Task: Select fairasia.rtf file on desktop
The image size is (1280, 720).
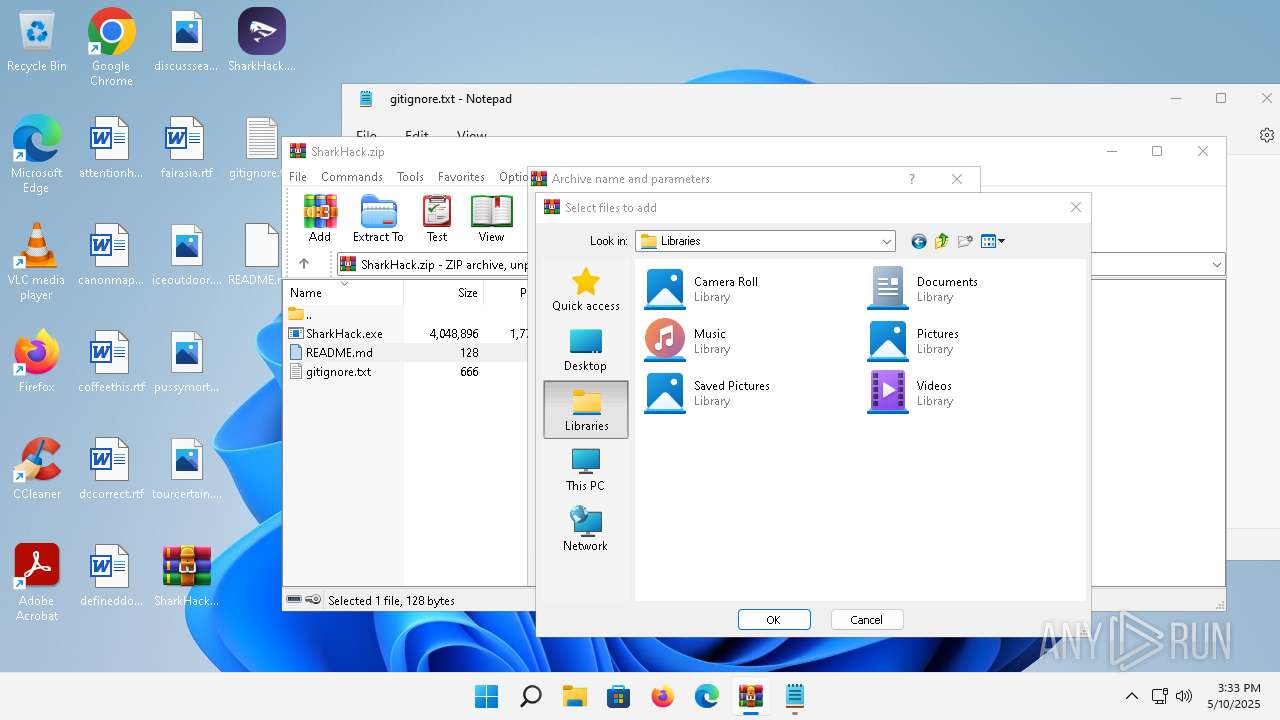Action: pos(187,148)
